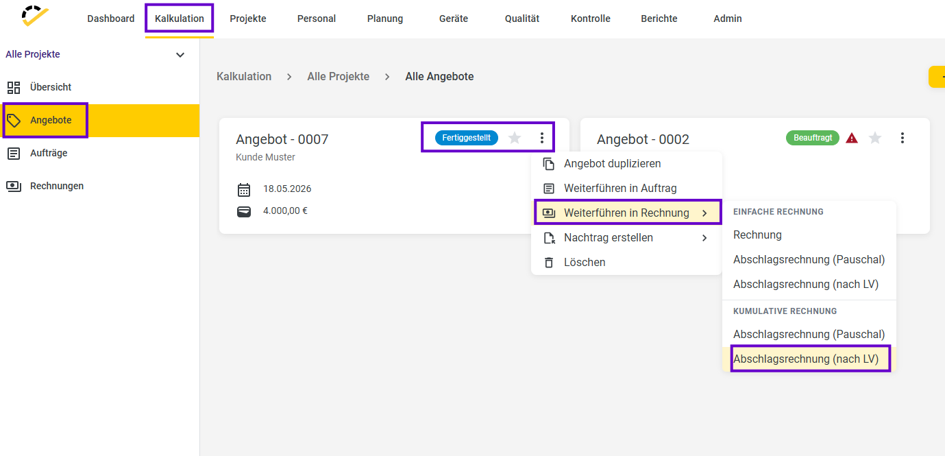Select the Geräte tab
Image resolution: width=945 pixels, height=456 pixels.
(454, 19)
